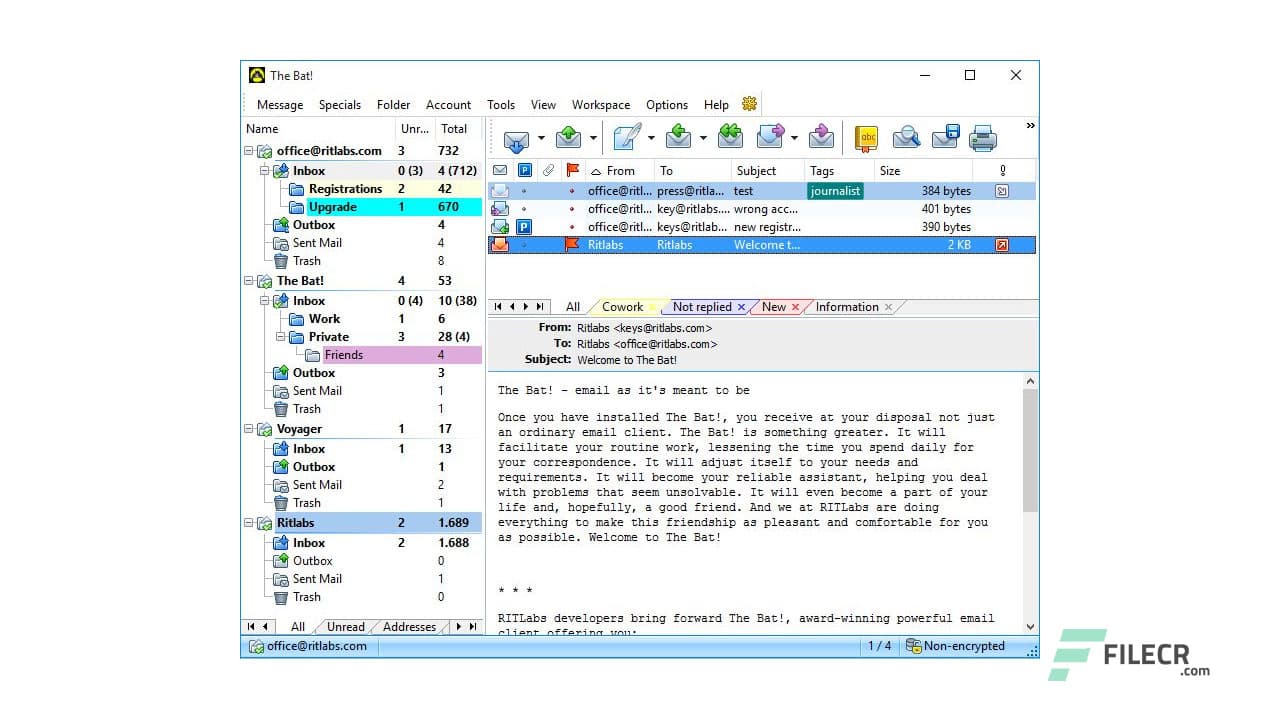Collapse the office@ritlabs.com account tree

pos(248,151)
